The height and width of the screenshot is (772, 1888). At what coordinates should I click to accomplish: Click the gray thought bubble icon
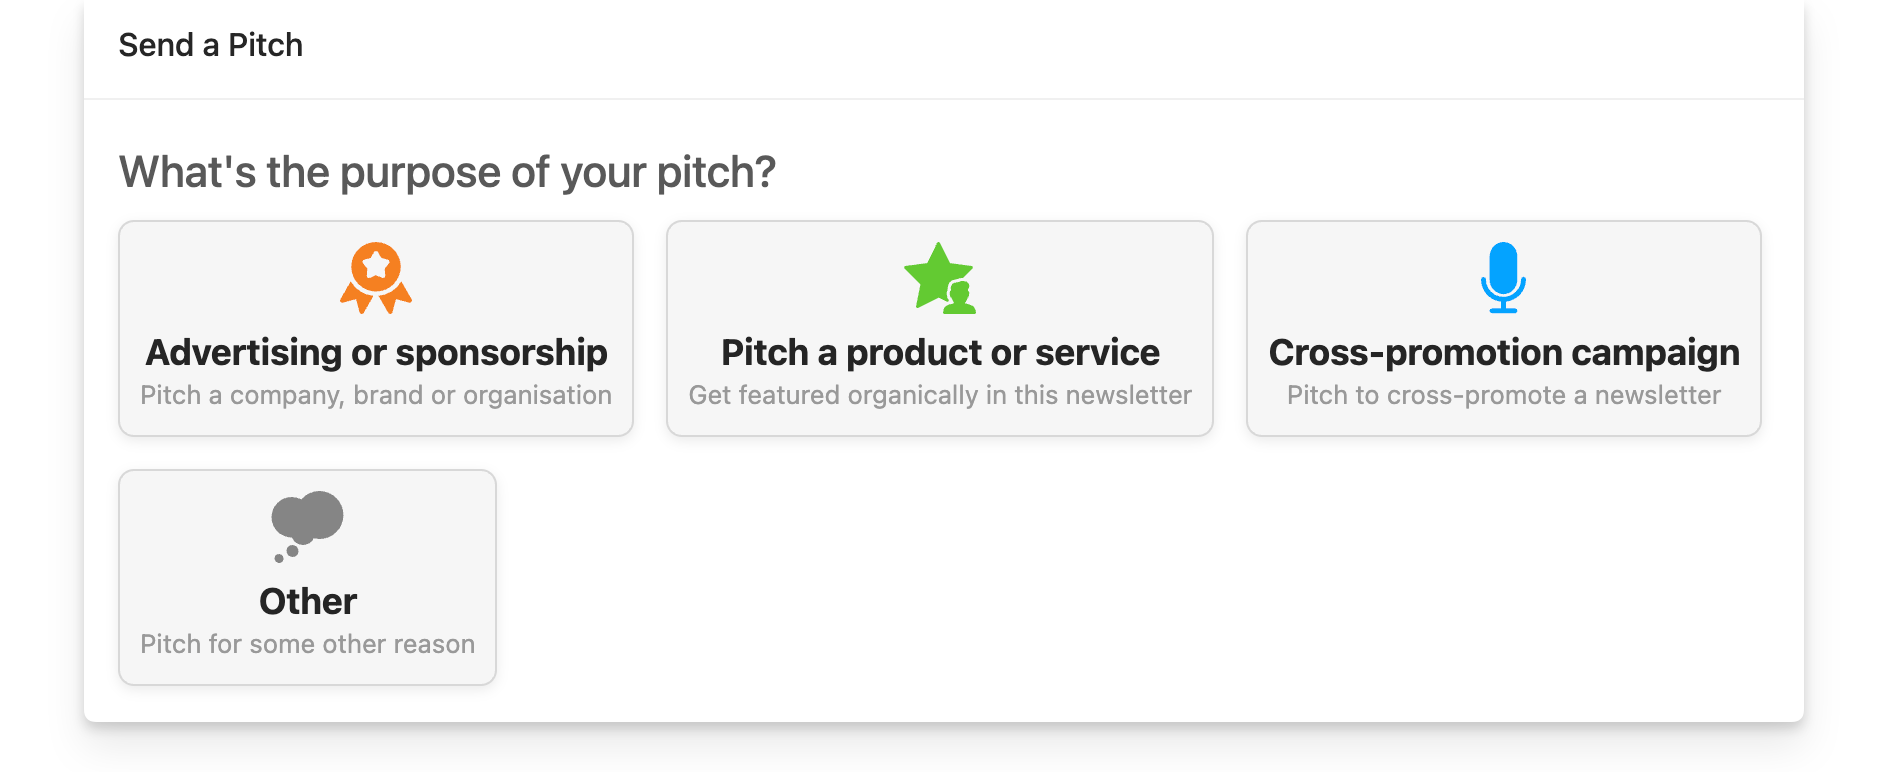(307, 526)
